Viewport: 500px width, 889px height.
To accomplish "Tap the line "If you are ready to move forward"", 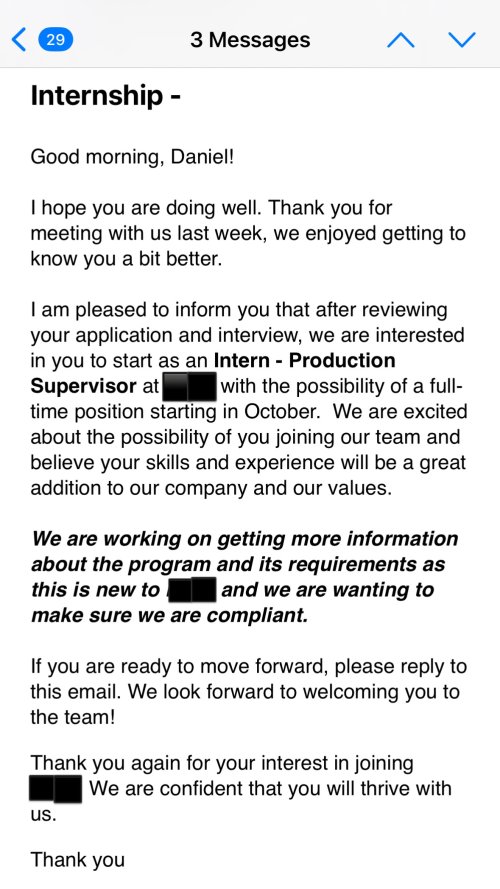I will pos(180,667).
